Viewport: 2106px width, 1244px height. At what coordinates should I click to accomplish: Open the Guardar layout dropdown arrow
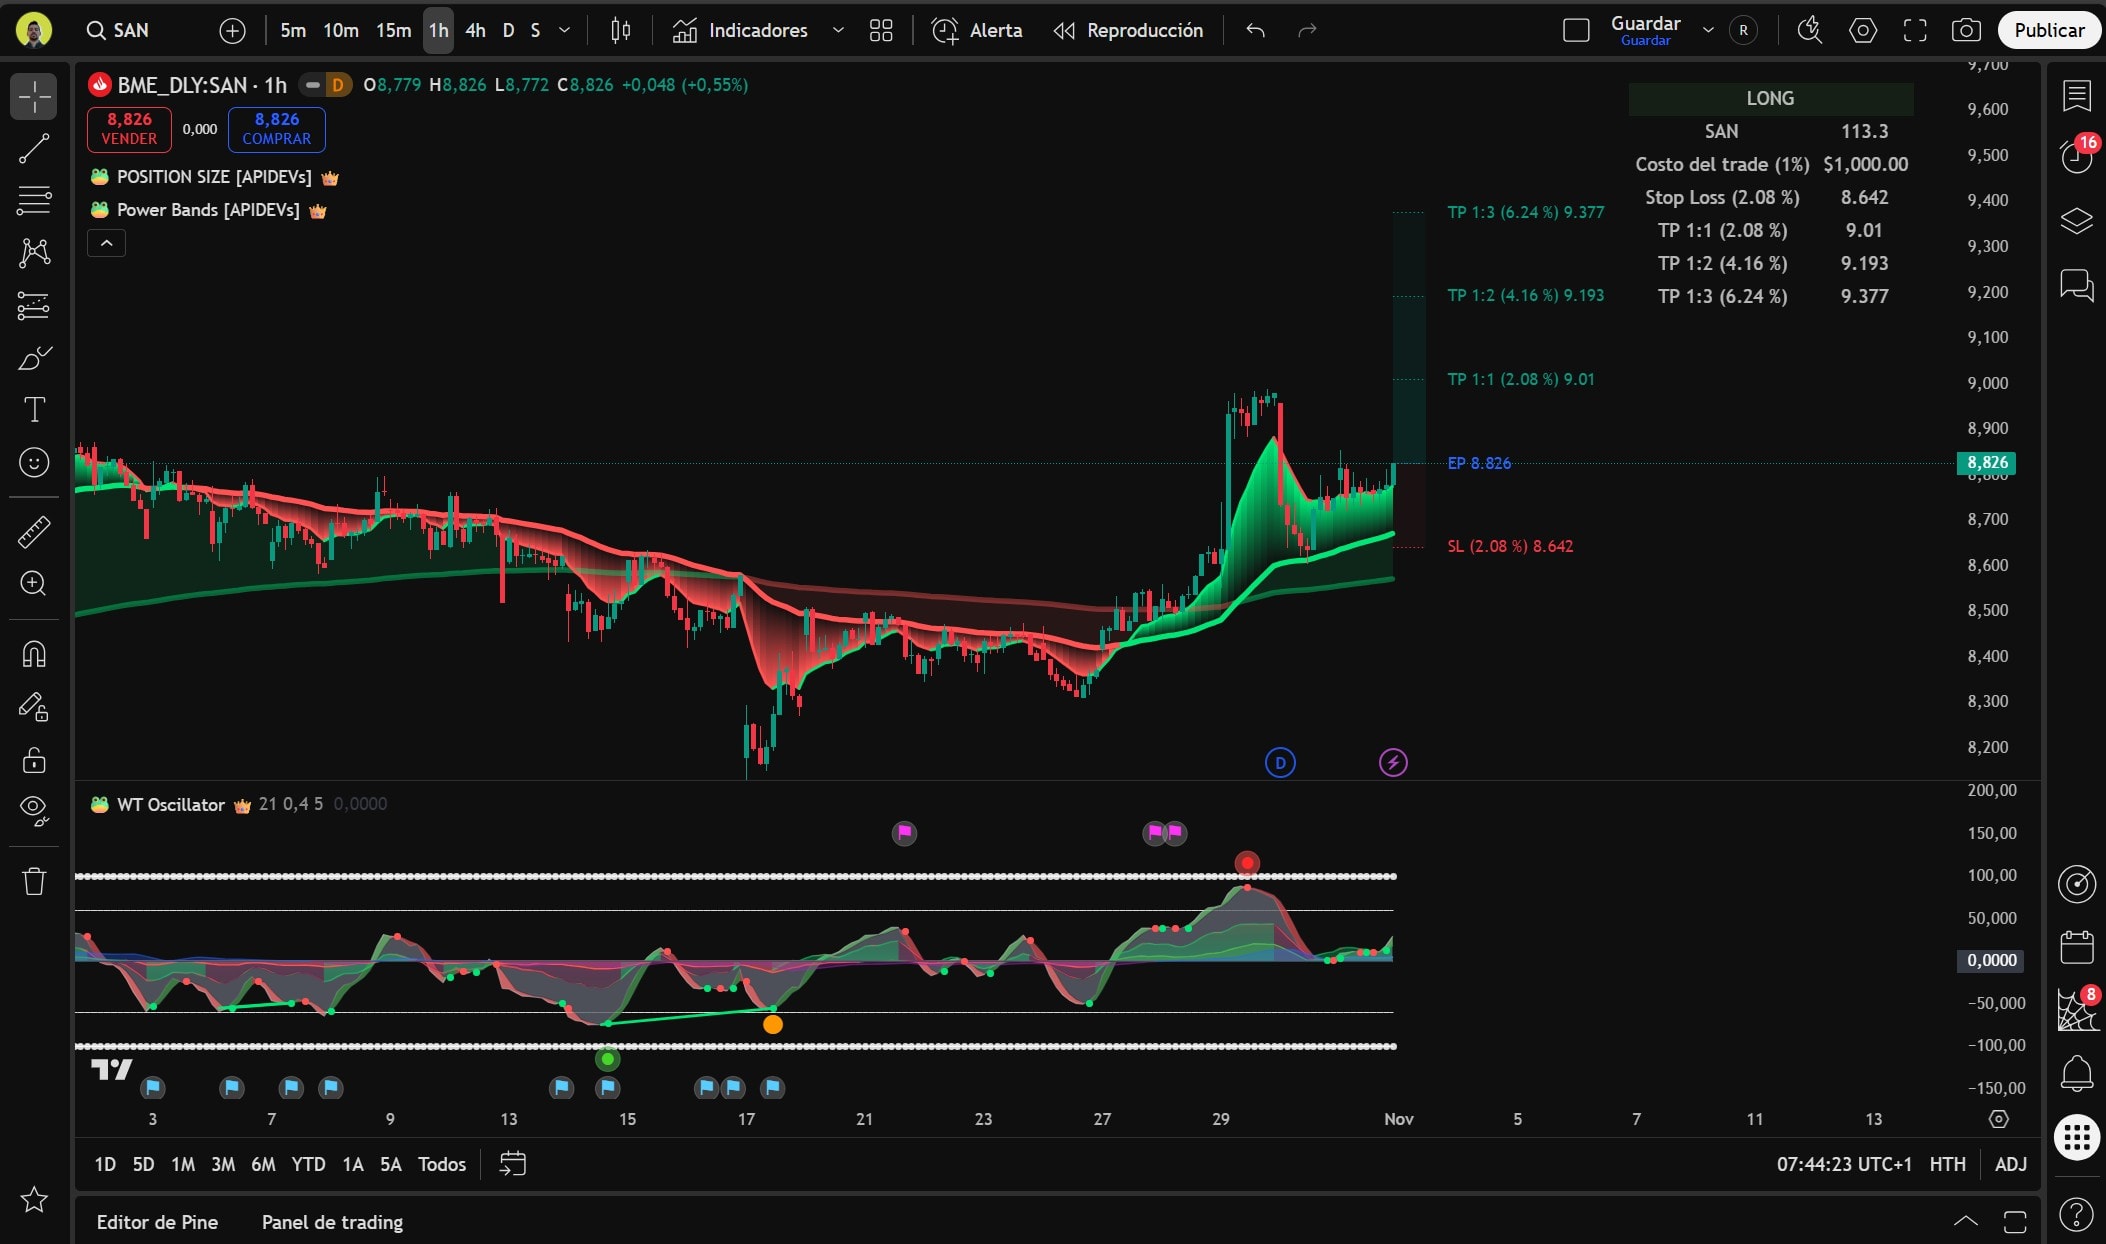click(x=1708, y=30)
